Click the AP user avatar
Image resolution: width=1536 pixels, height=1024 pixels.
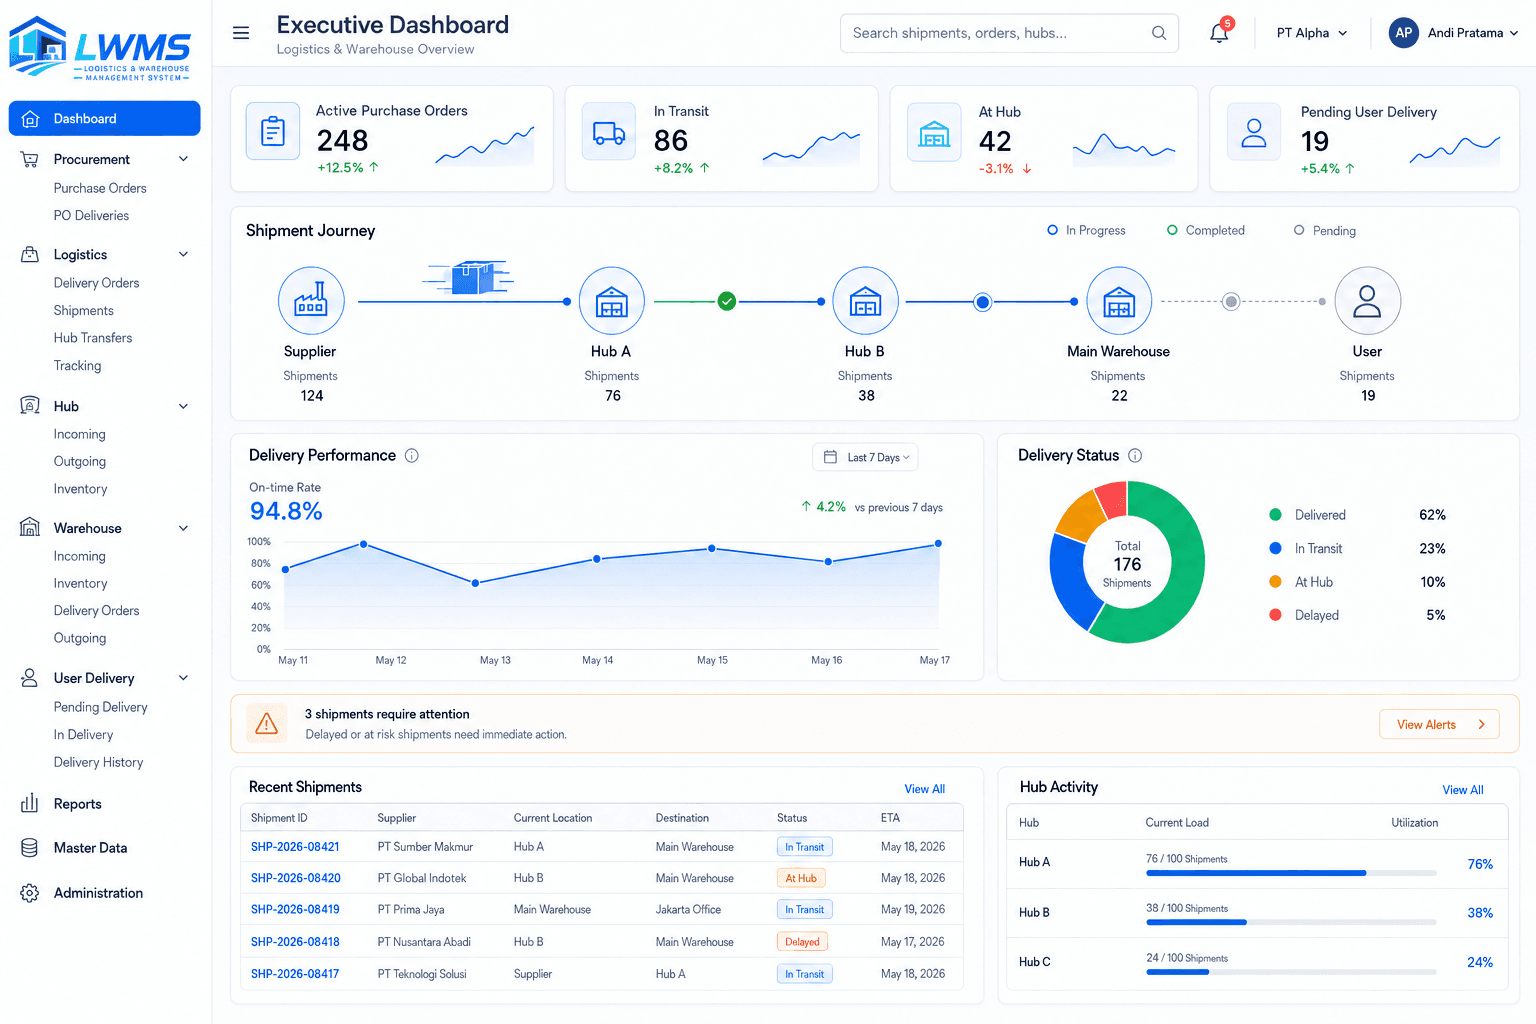pos(1404,33)
